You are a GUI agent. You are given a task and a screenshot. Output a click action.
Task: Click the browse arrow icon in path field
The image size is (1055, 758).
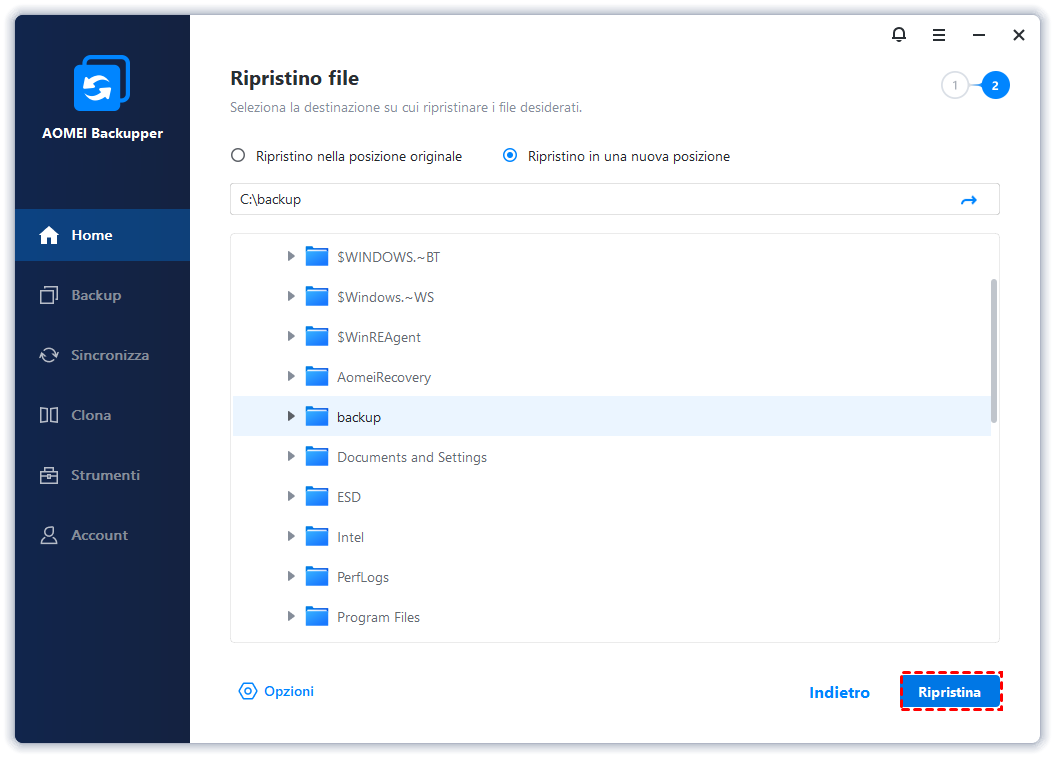[x=968, y=200]
